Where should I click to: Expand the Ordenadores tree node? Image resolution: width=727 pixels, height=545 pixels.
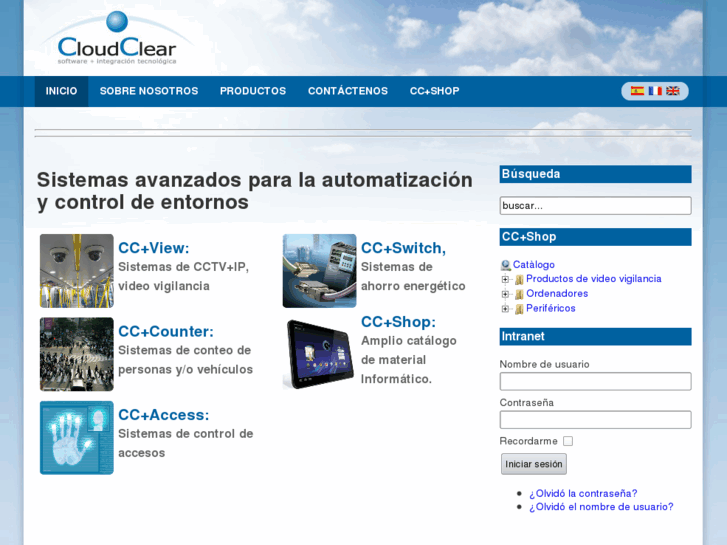[505, 294]
